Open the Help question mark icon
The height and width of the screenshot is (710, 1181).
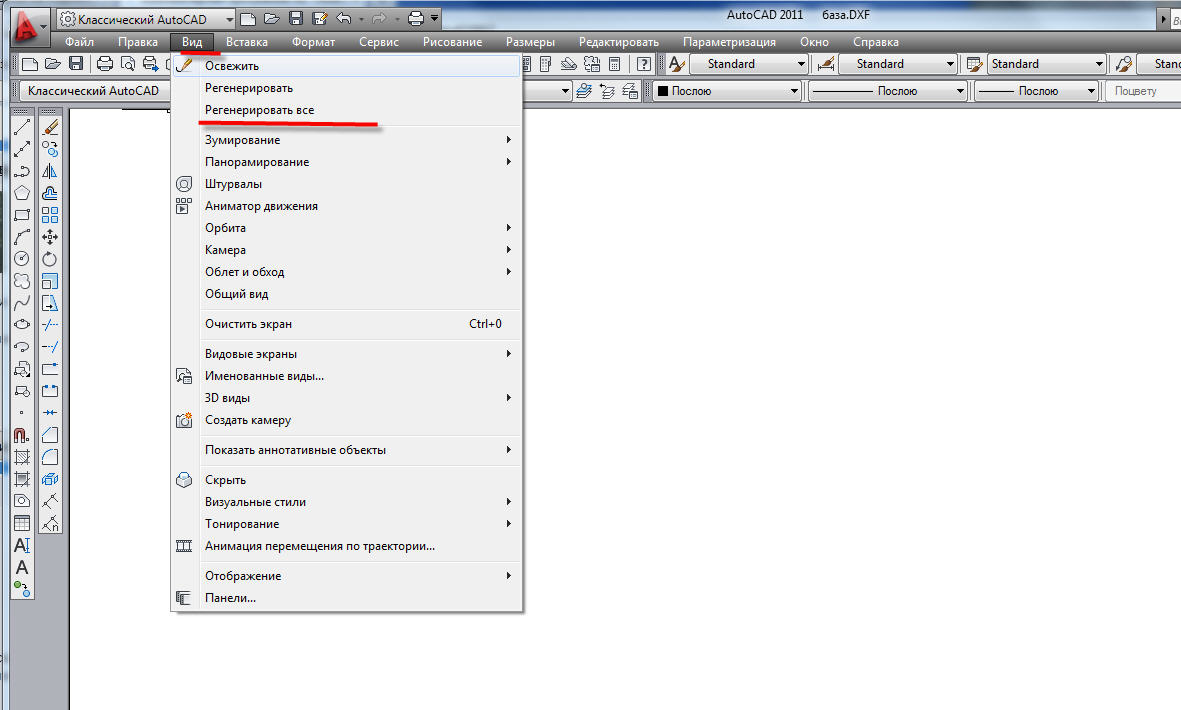pyautogui.click(x=644, y=64)
